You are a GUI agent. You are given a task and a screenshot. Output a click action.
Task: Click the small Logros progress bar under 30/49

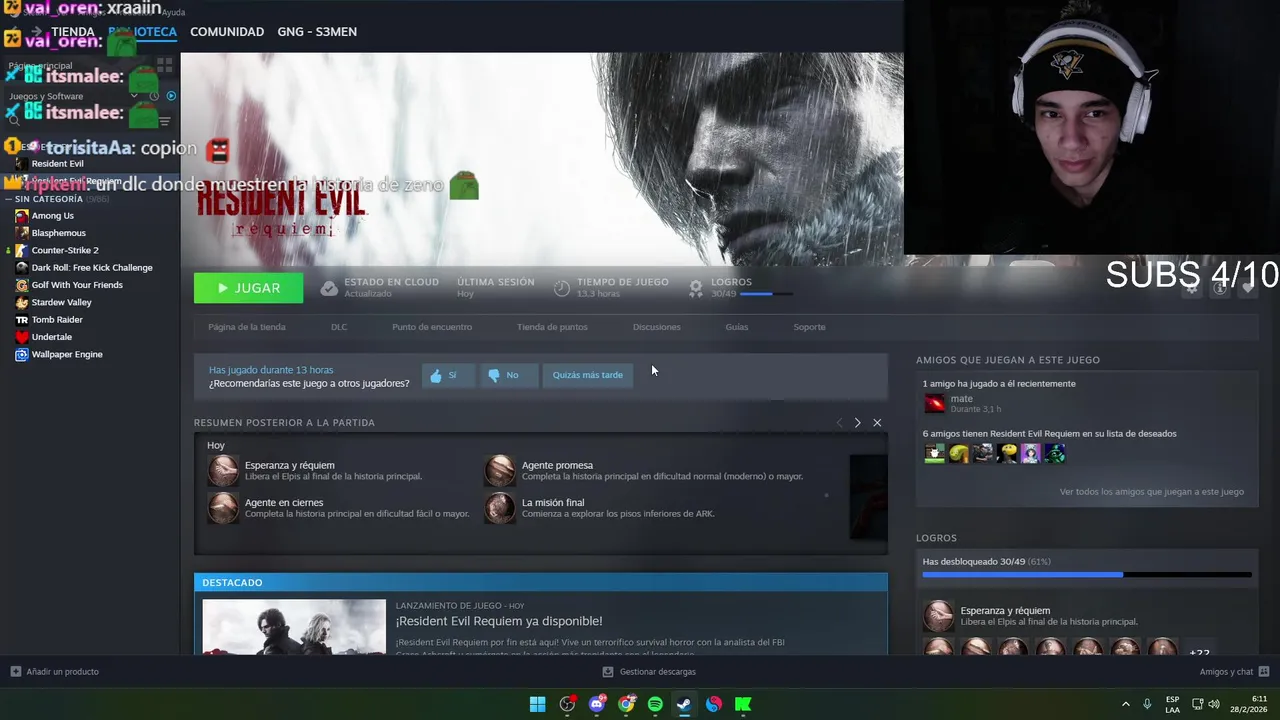click(x=767, y=294)
